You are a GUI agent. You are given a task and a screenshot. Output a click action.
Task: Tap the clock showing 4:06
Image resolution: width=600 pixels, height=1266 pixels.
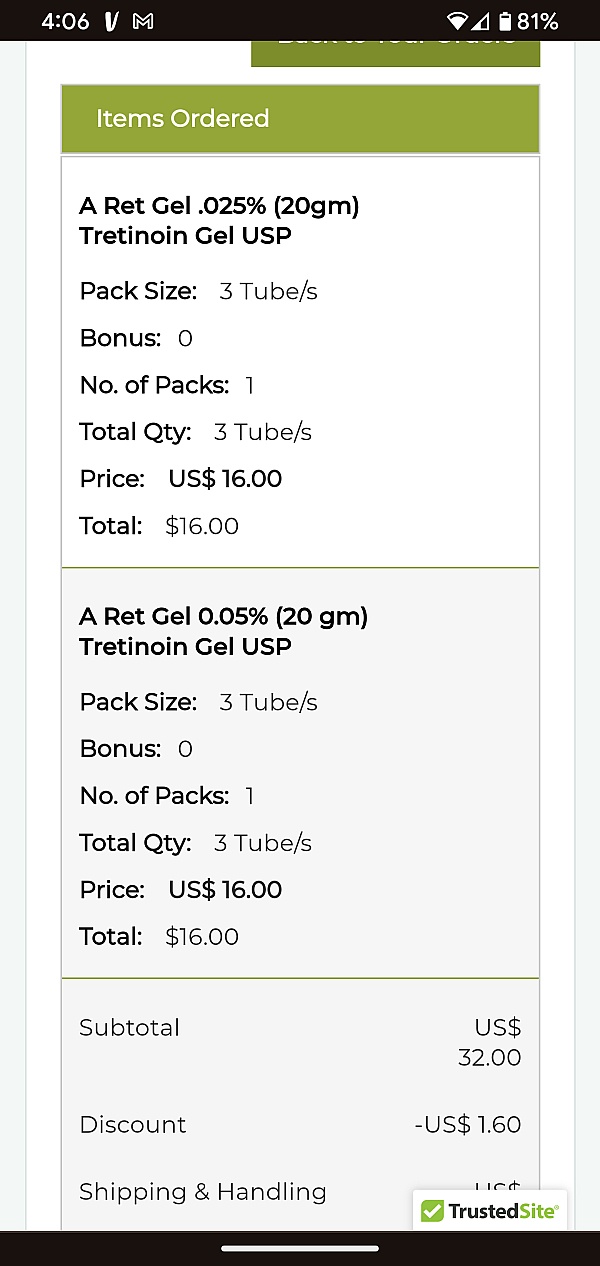point(66,21)
